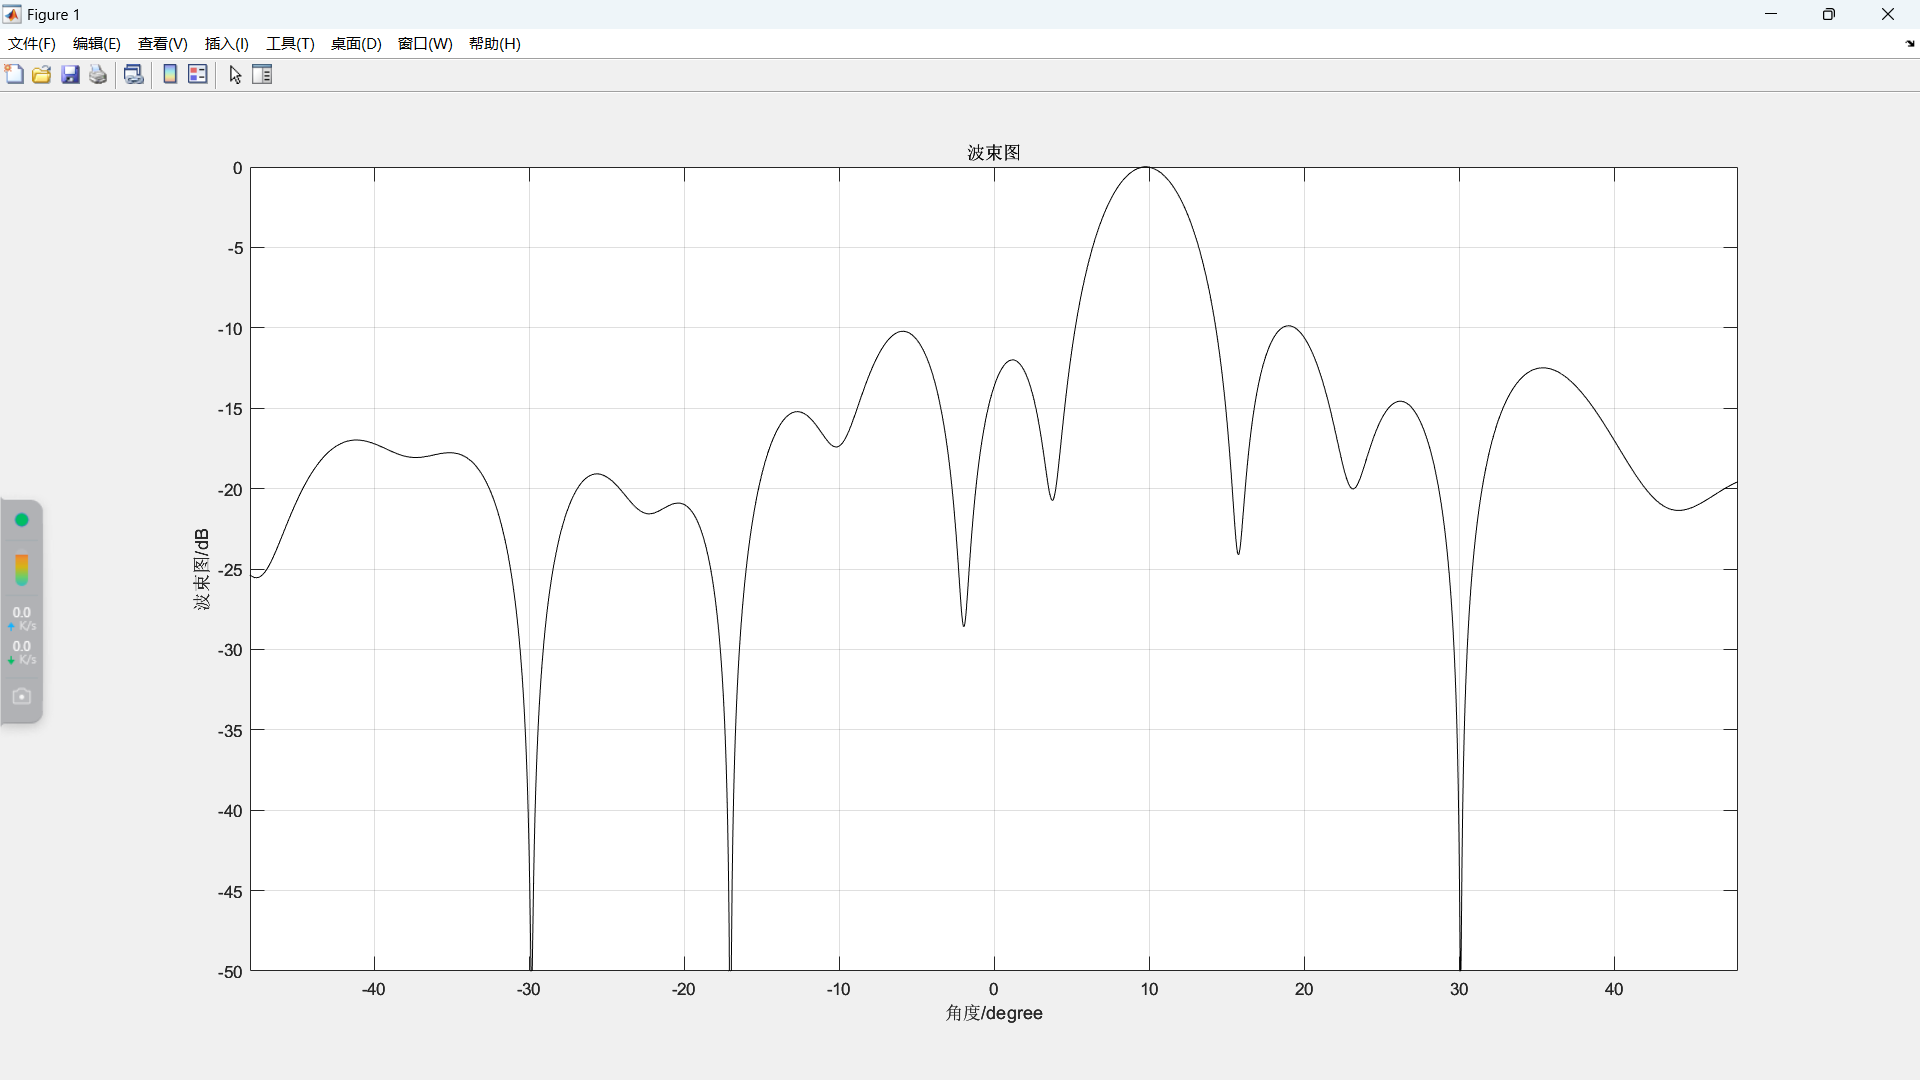Save the figure using floppy icon
1920x1080 pixels.
tap(70, 75)
